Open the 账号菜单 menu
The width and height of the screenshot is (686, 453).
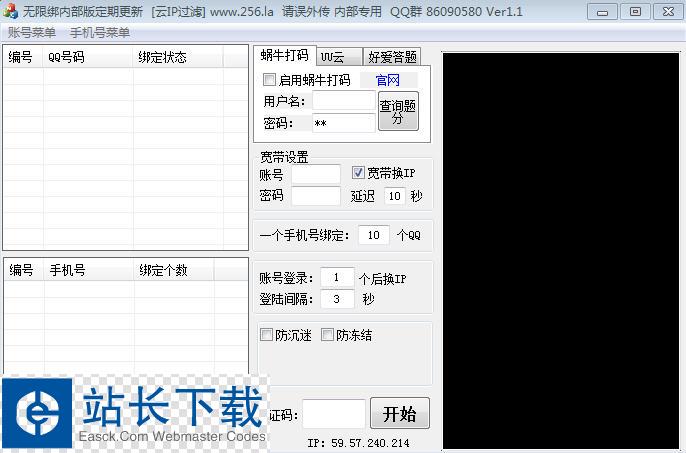click(32, 33)
